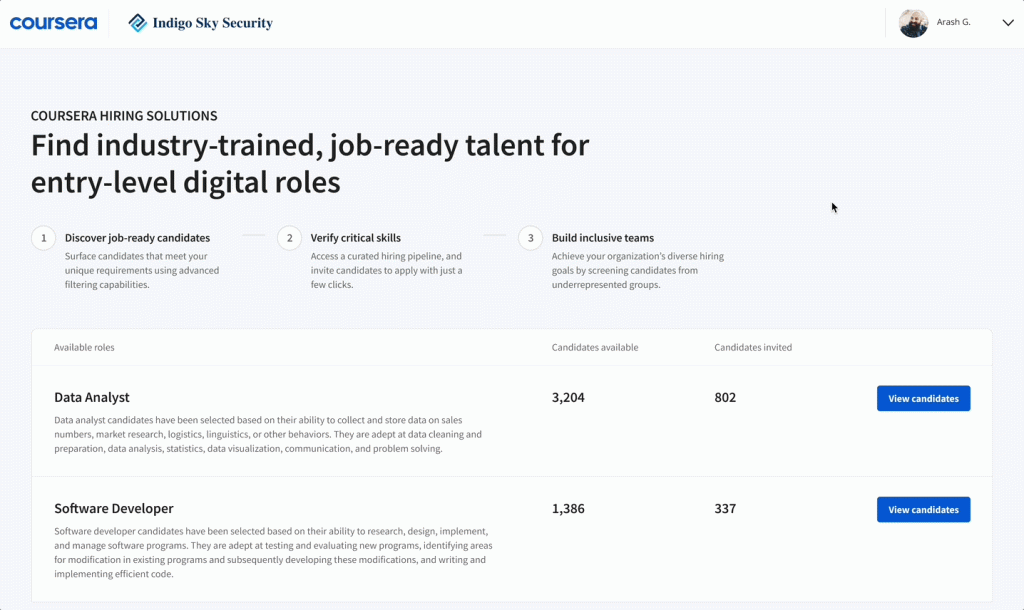The width and height of the screenshot is (1024, 610).
Task: Click View candidates for Data Analyst
Action: [x=923, y=398]
